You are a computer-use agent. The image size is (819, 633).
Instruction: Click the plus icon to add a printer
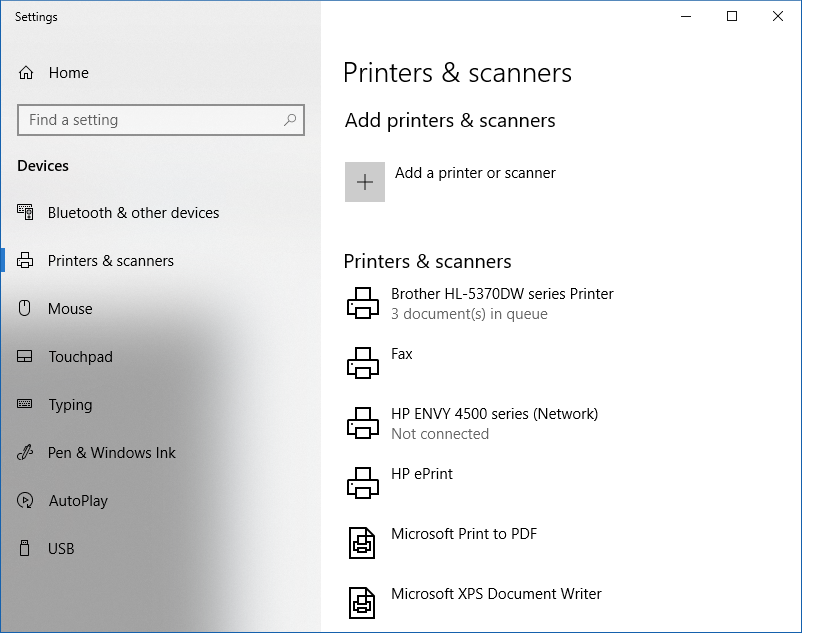tap(365, 182)
